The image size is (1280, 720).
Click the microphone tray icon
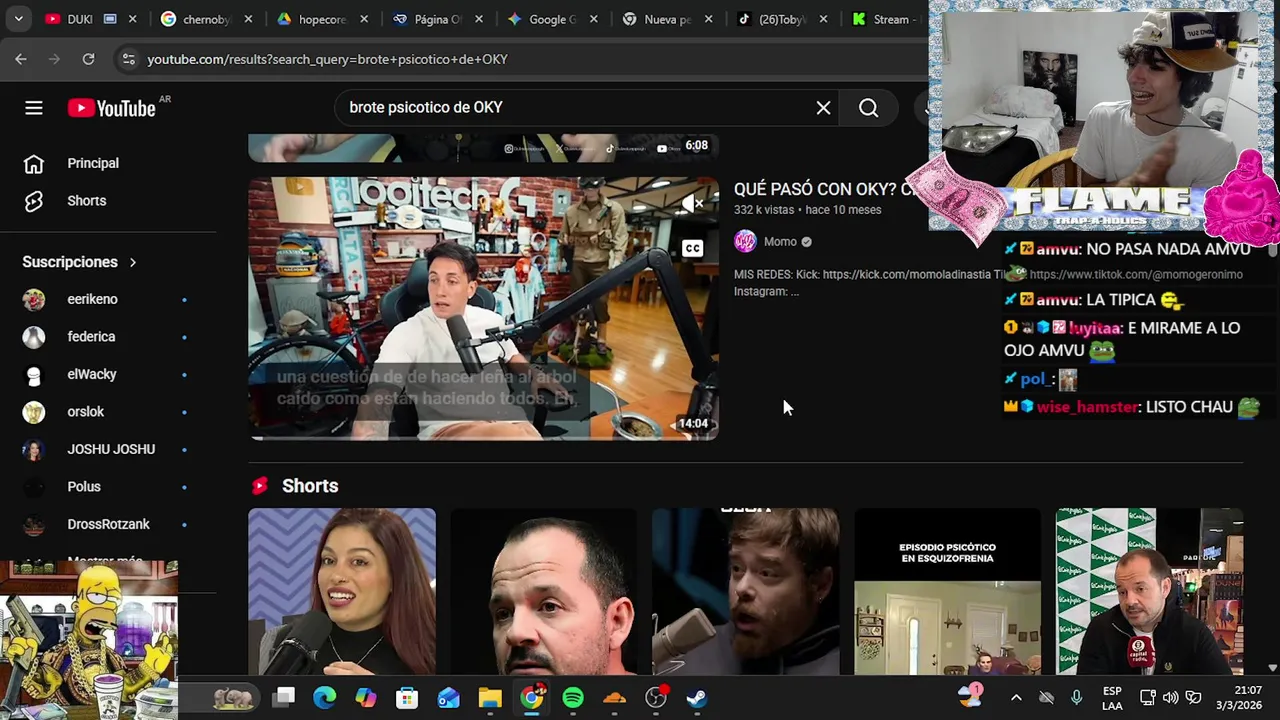1076,697
